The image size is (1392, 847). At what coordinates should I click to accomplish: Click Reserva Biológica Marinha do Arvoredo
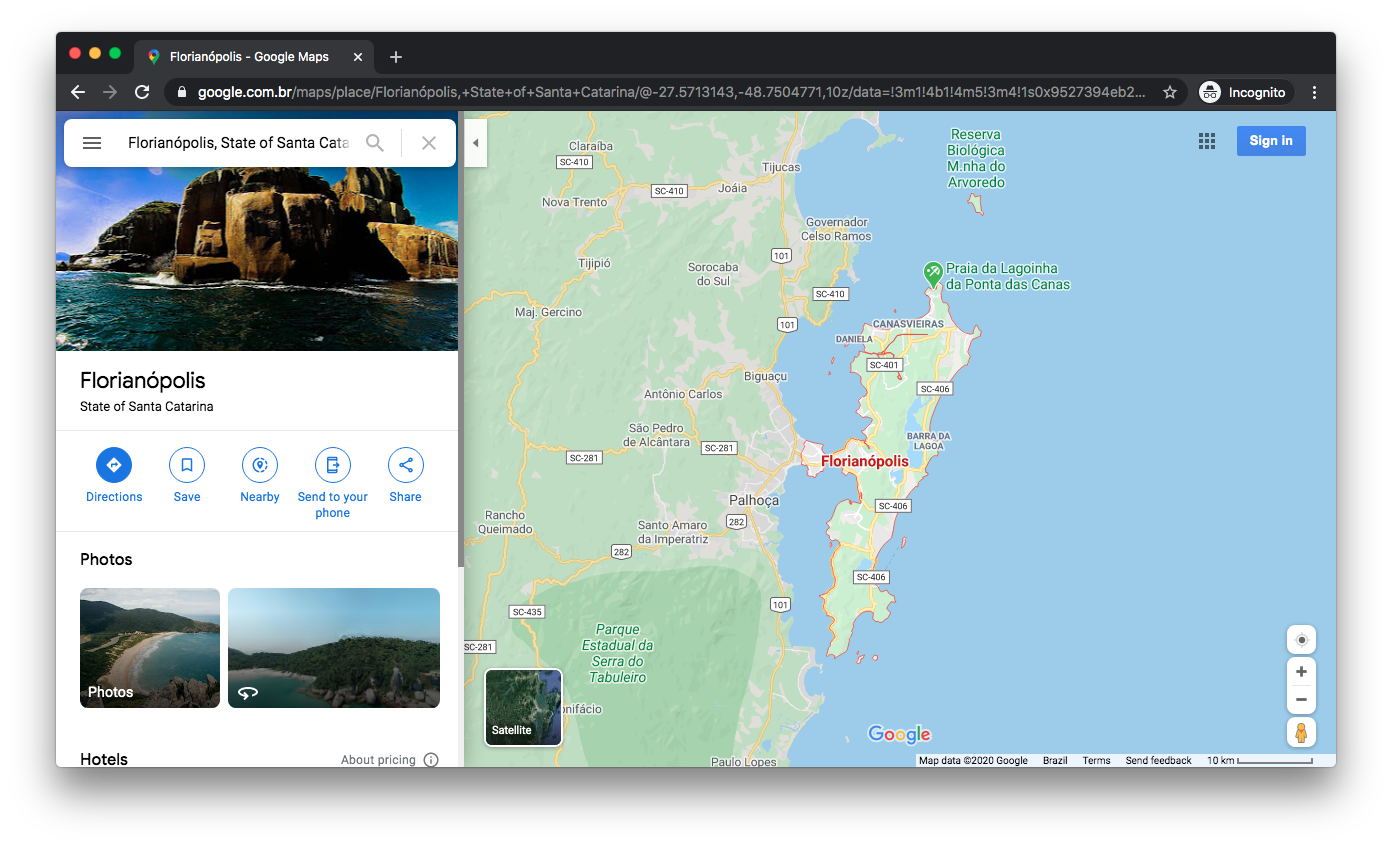click(976, 158)
